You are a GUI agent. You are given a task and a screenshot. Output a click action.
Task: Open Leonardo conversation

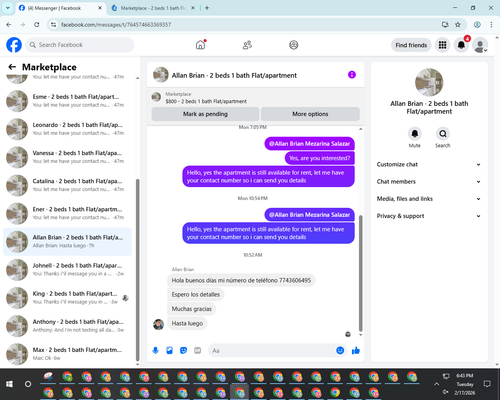click(x=67, y=129)
